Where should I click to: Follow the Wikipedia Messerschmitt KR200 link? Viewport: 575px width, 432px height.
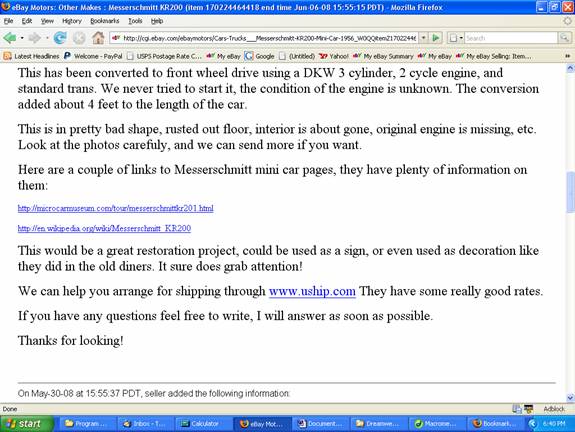coord(104,228)
